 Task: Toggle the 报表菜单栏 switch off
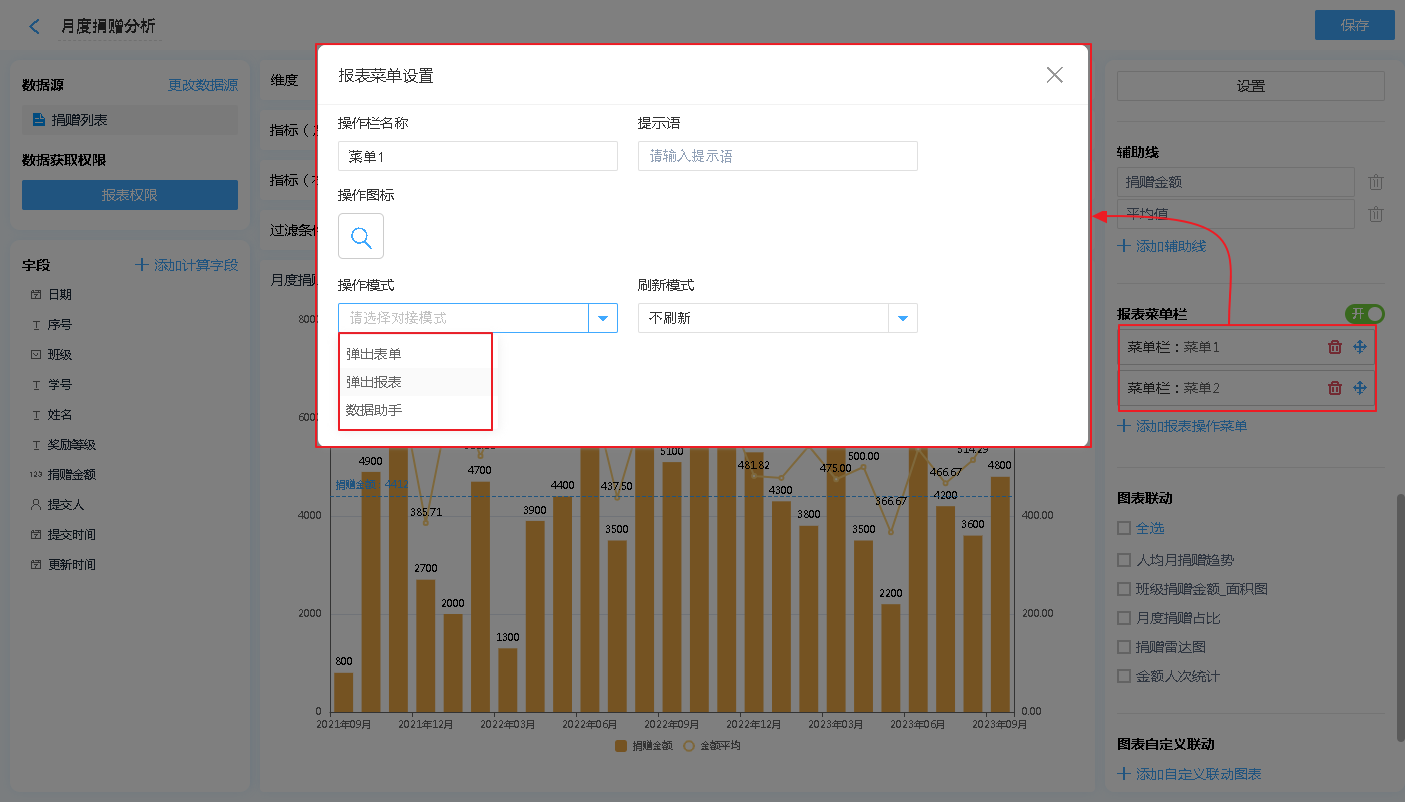(x=1365, y=314)
